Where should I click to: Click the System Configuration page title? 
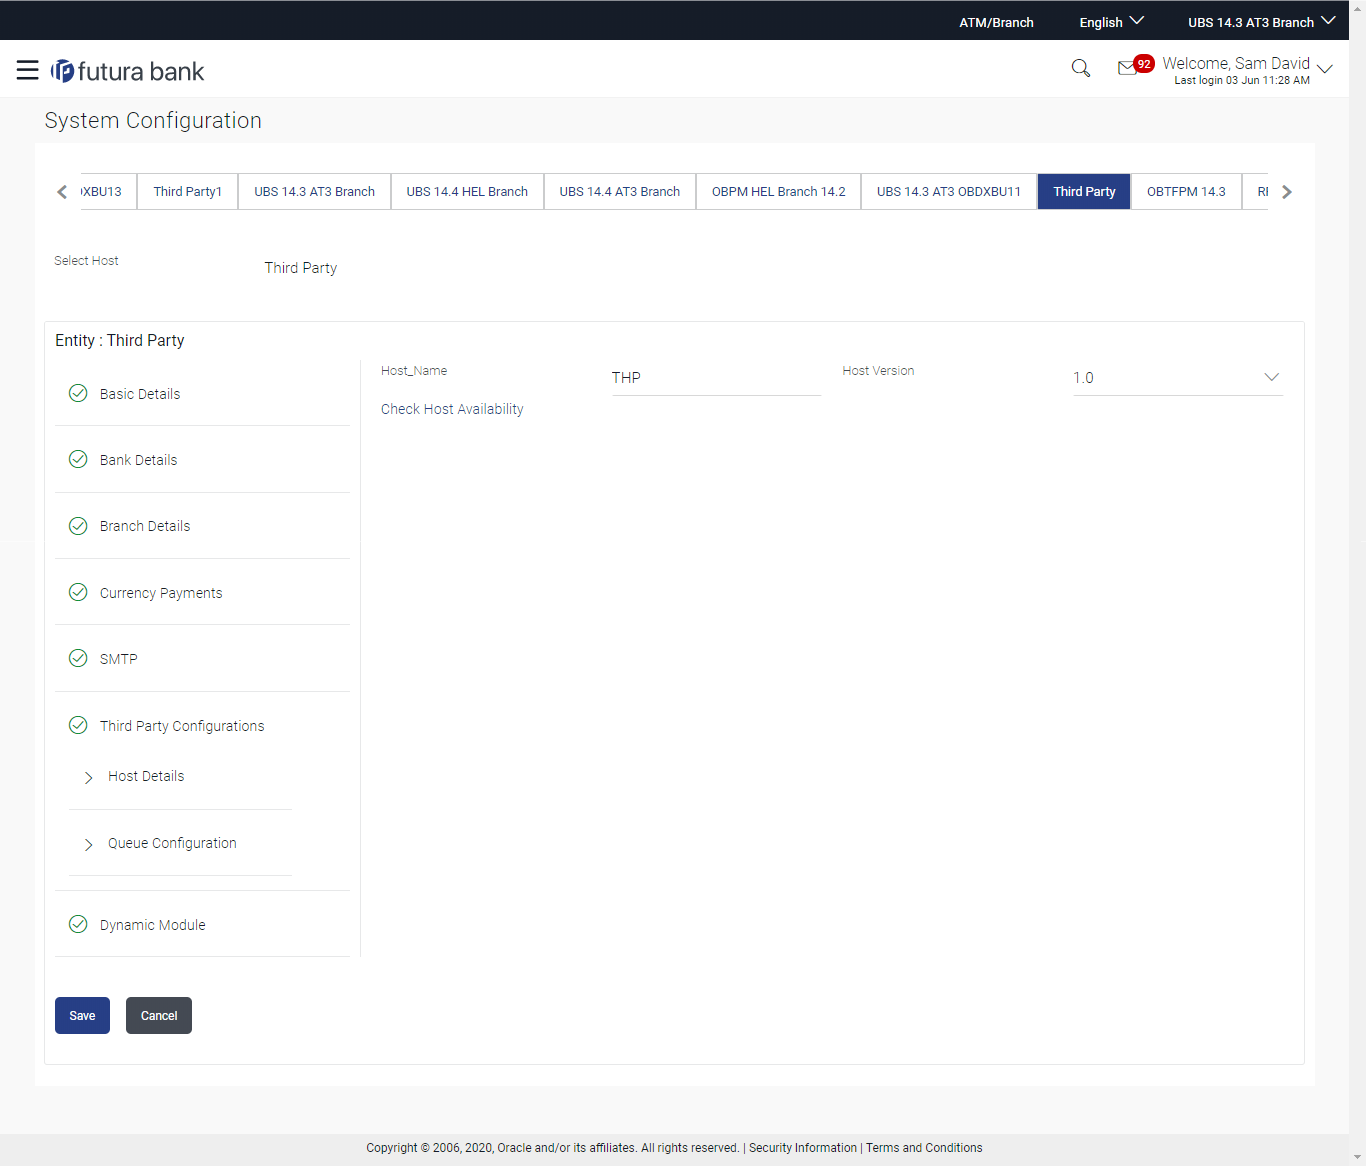[x=153, y=120]
